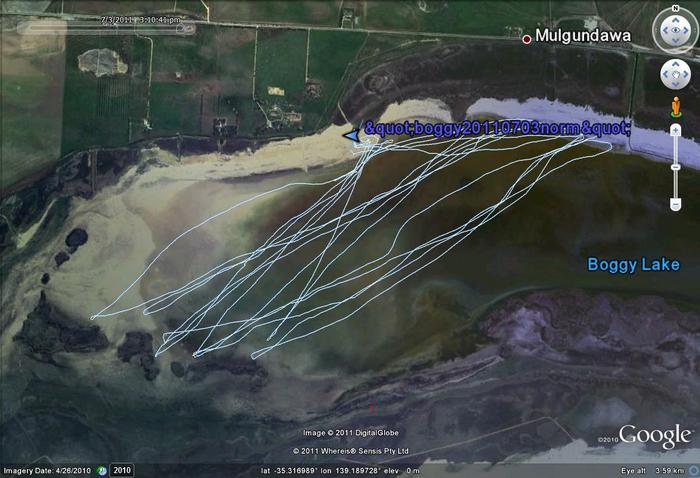This screenshot has height=478, width=700.
Task: Click the 2010 imagery year button
Action: (121, 469)
